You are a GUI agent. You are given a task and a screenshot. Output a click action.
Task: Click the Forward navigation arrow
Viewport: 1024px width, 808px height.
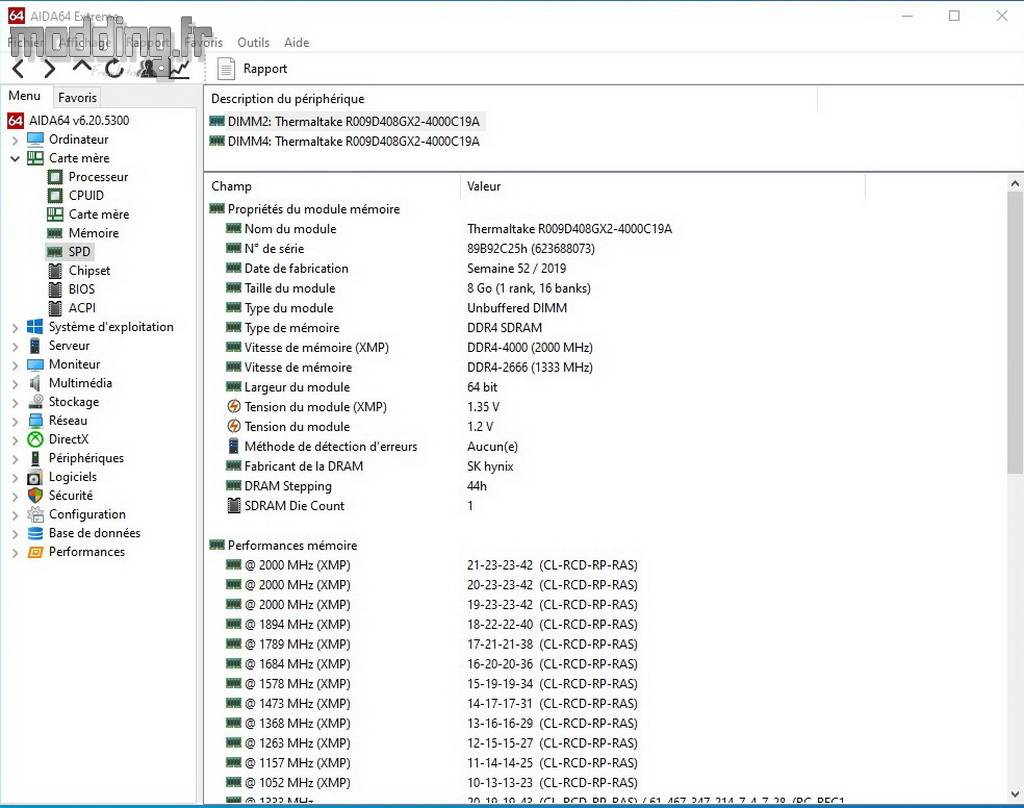coord(50,69)
